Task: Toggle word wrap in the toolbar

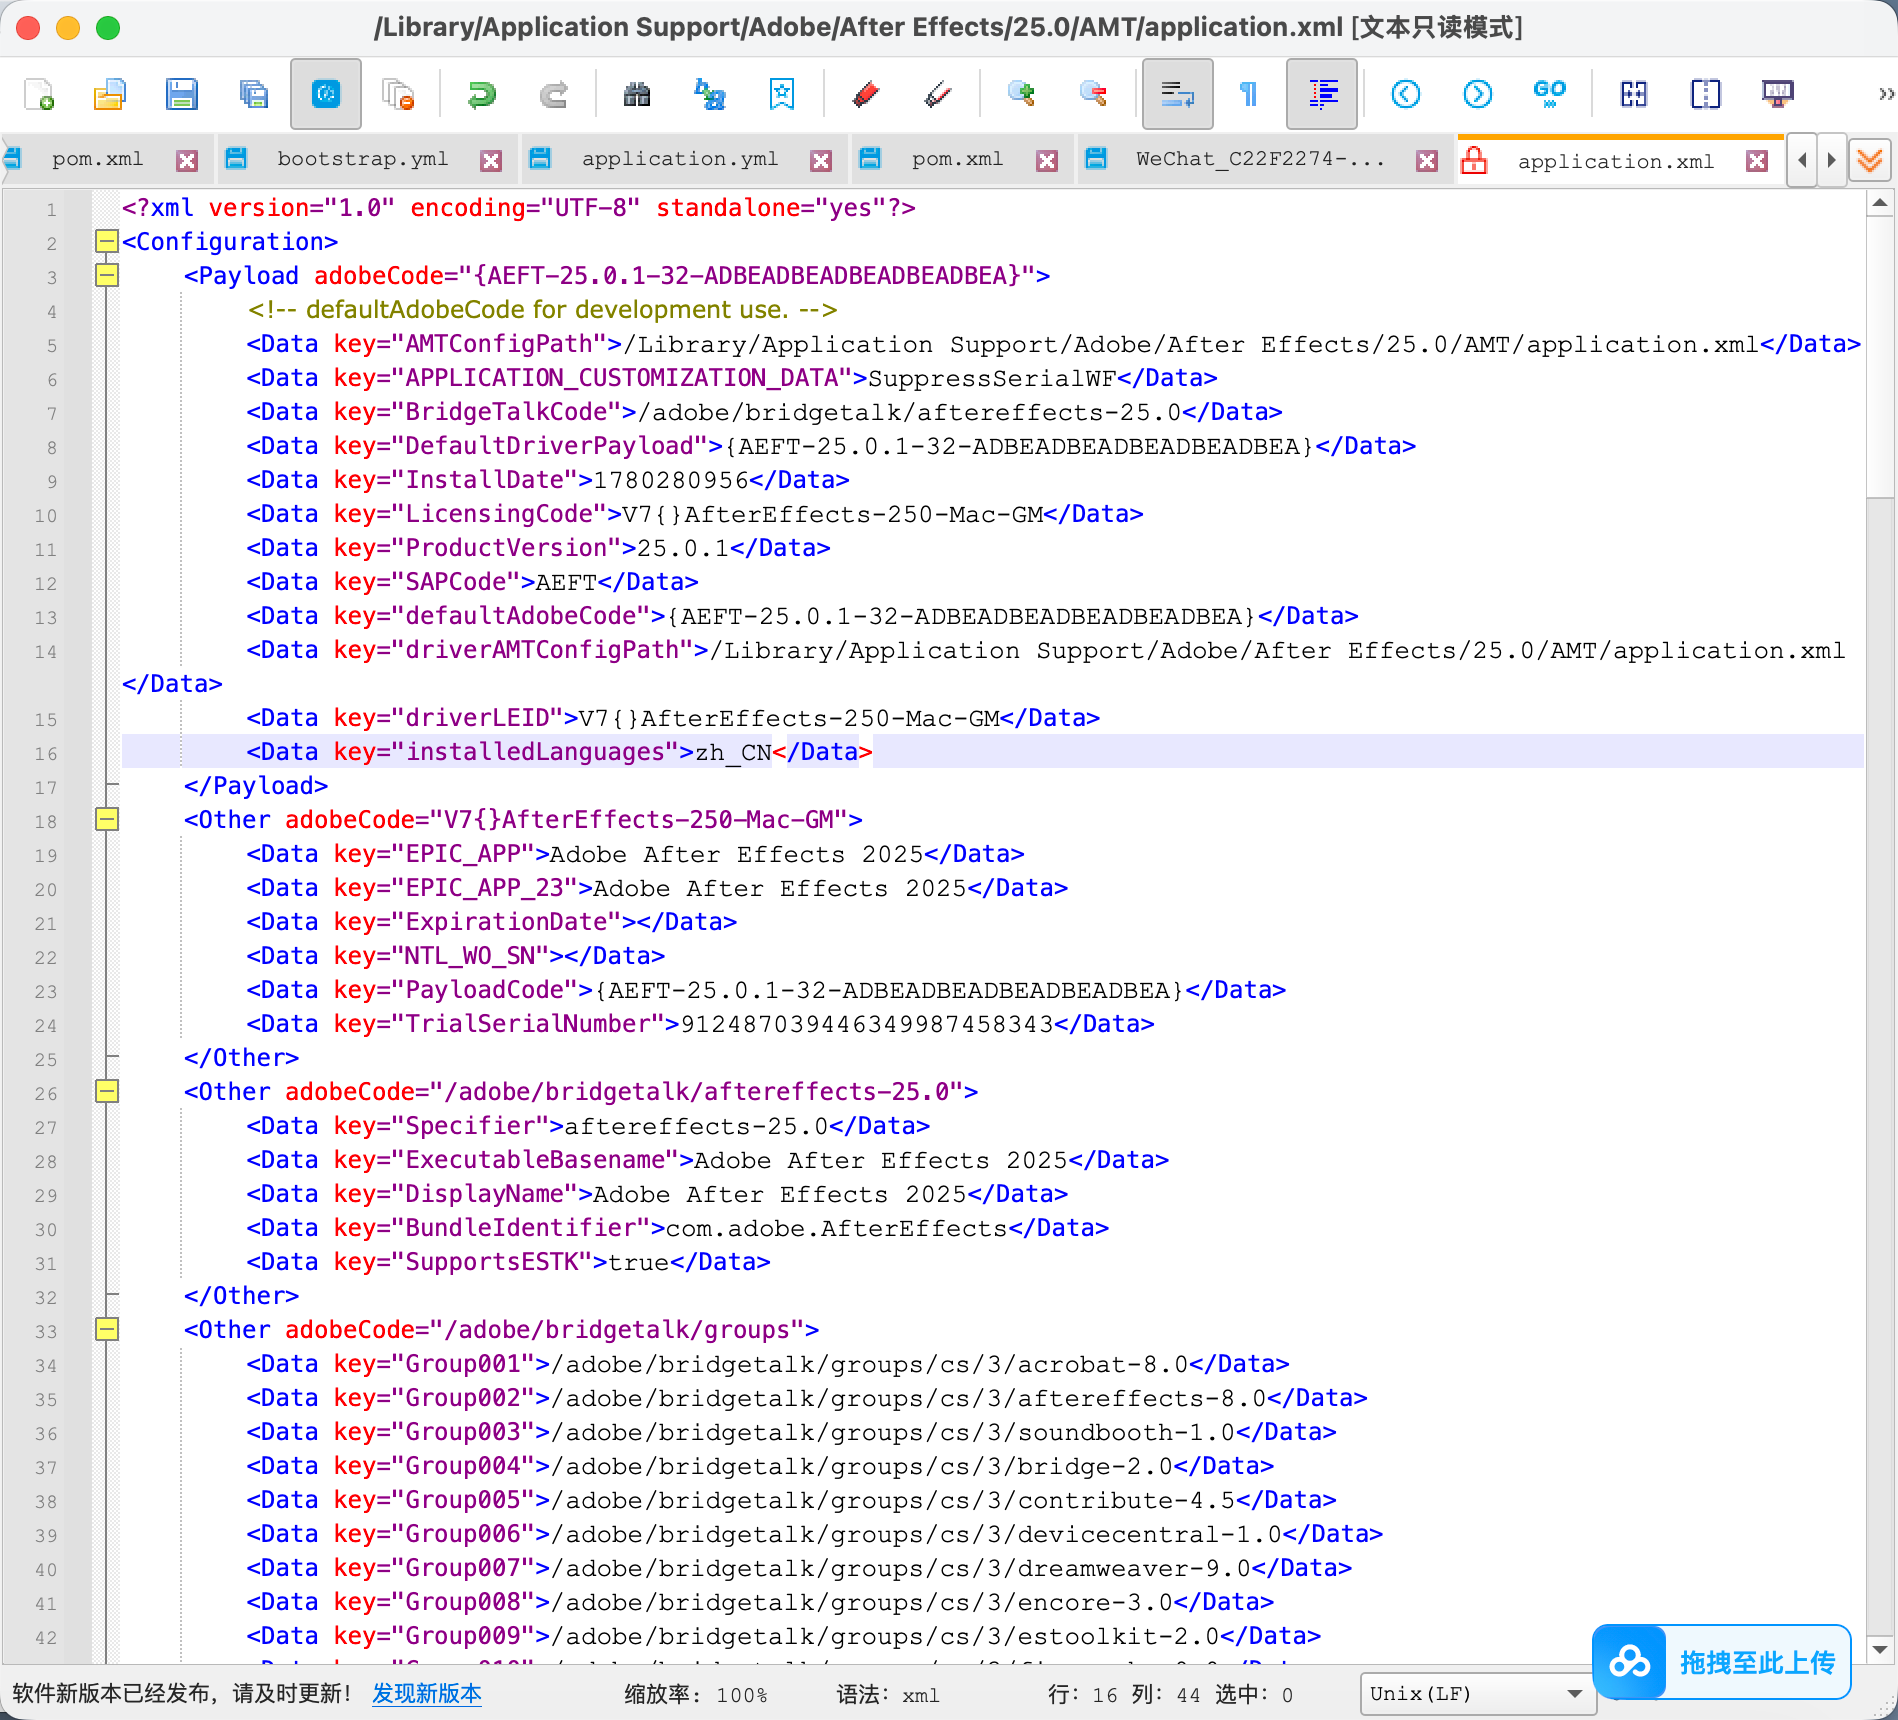Action: pyautogui.click(x=1177, y=94)
